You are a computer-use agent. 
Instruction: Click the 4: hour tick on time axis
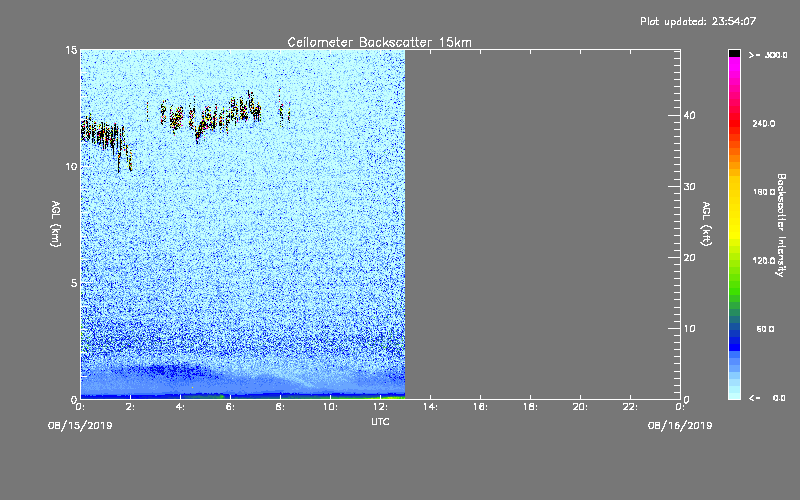point(180,407)
